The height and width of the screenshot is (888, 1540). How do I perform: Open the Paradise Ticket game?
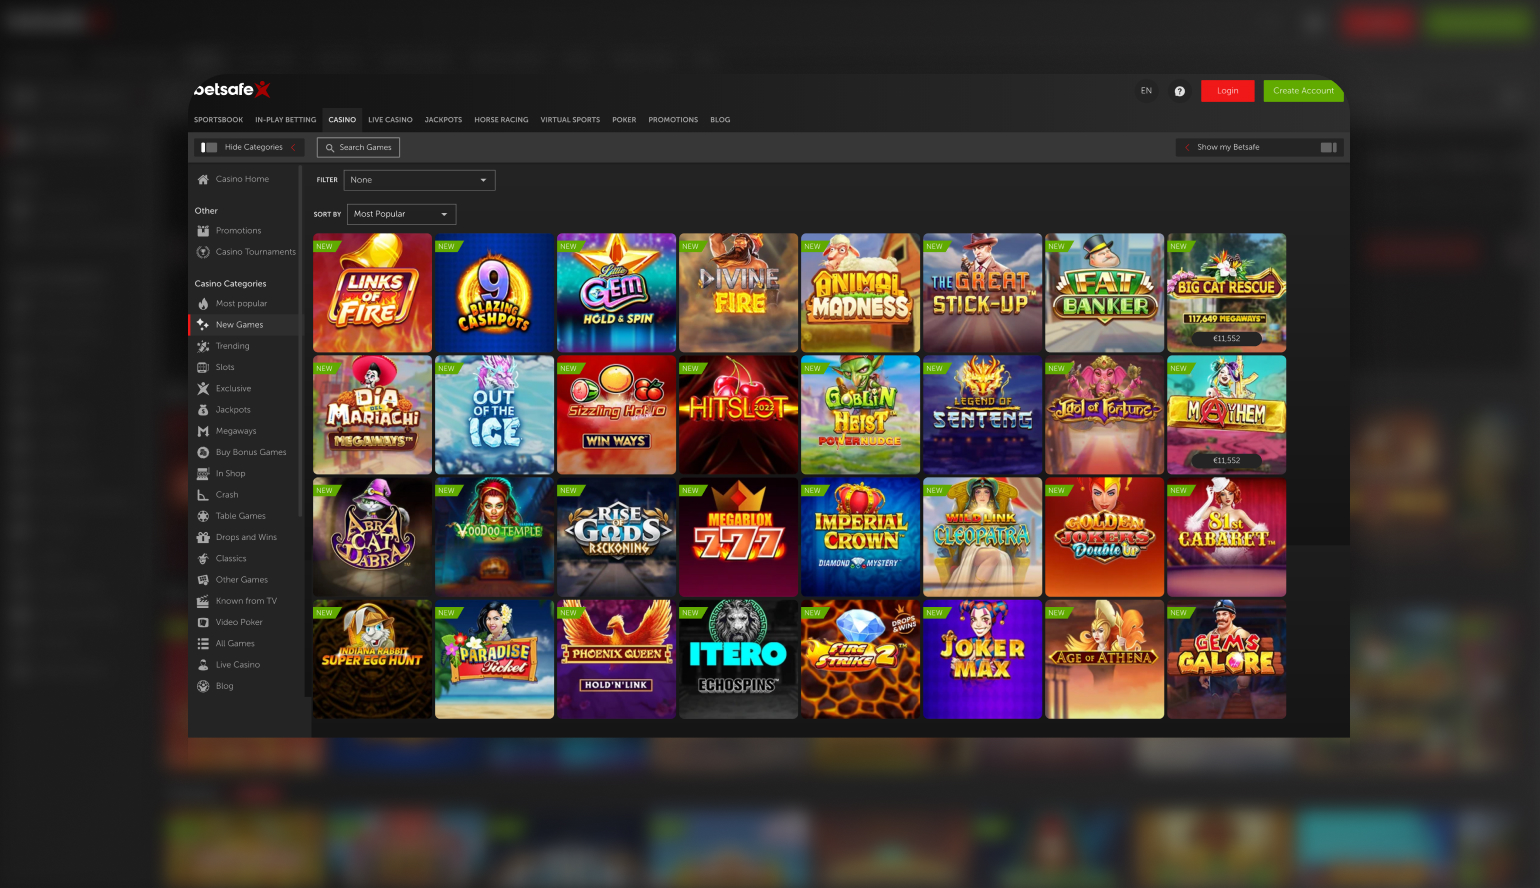coord(494,659)
